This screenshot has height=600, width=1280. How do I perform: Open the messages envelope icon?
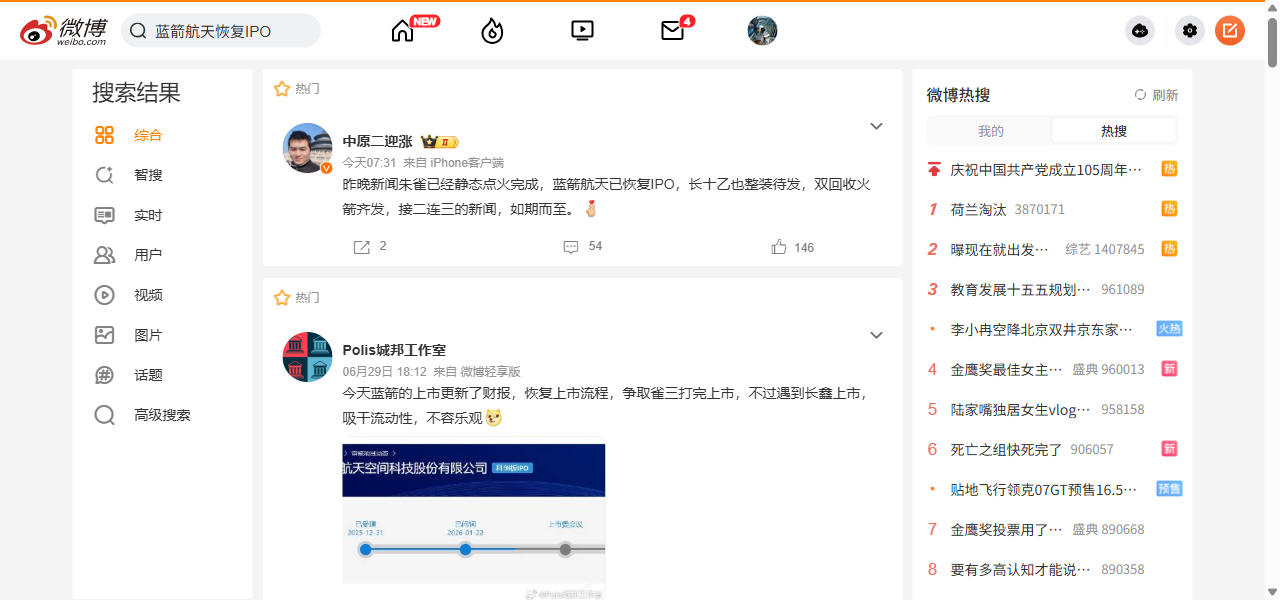[672, 31]
